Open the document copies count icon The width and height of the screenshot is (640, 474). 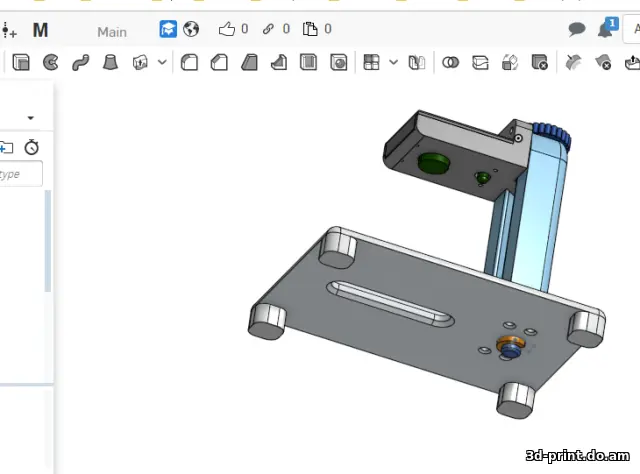(x=310, y=29)
